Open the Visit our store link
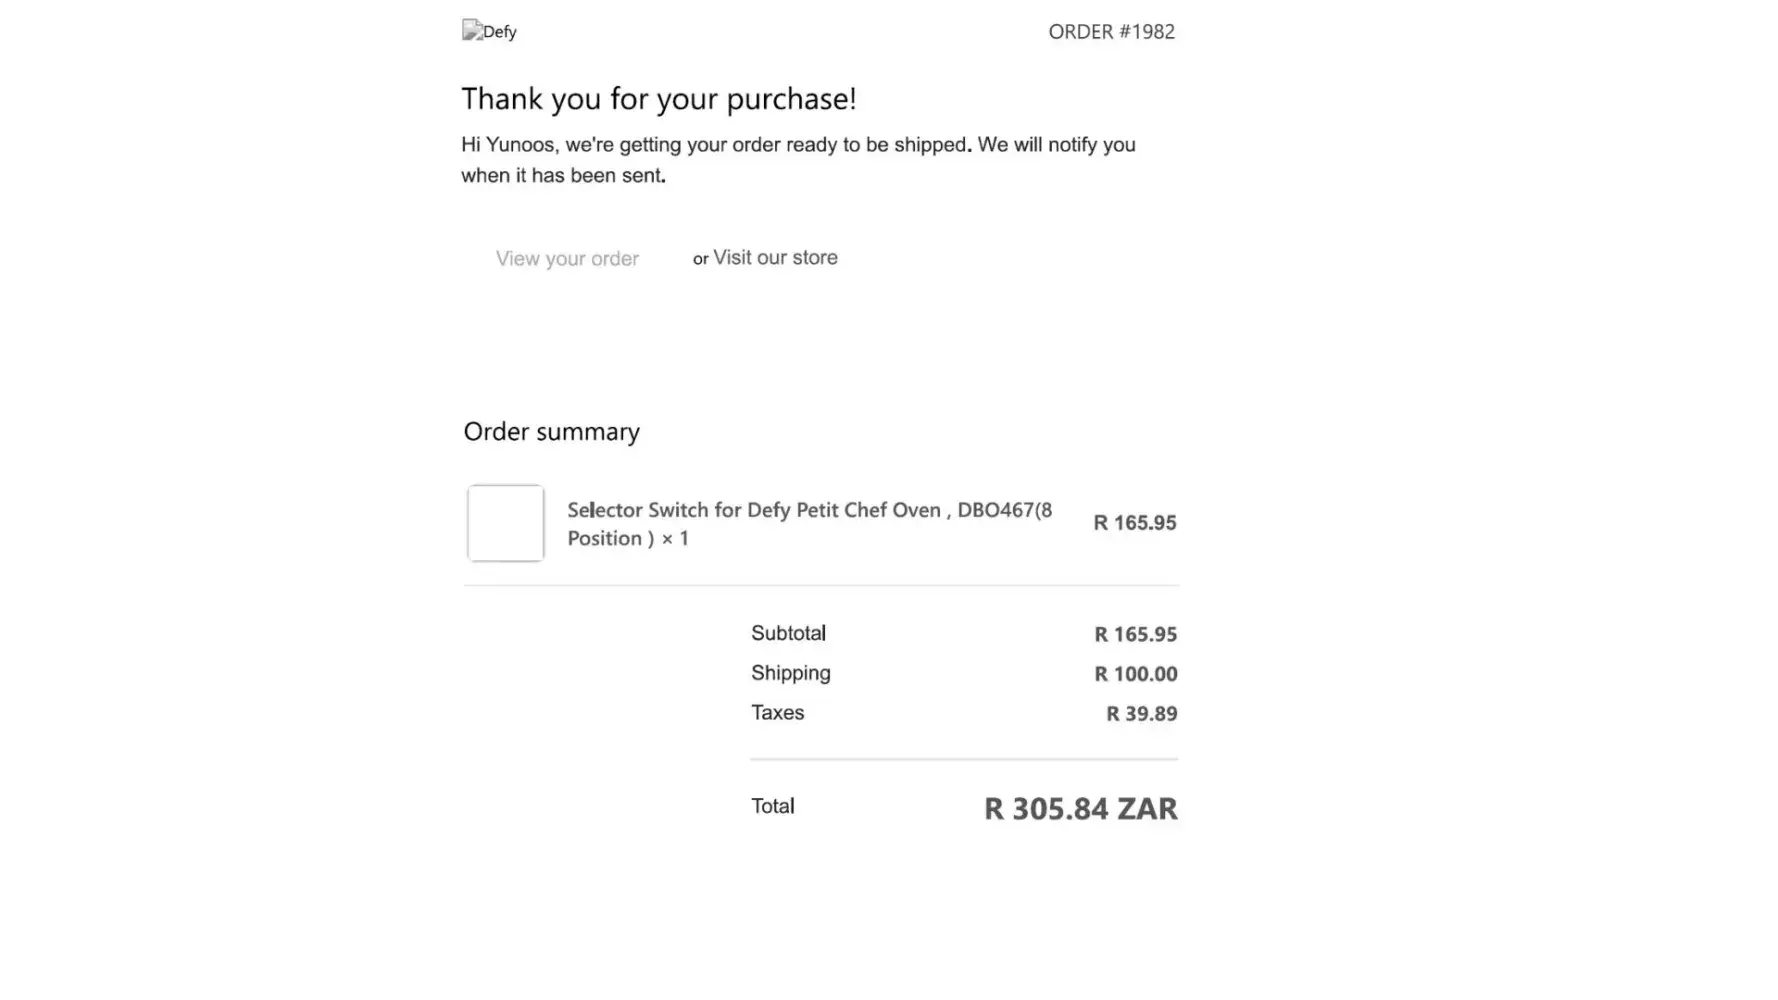1778x1000 pixels. pos(775,257)
